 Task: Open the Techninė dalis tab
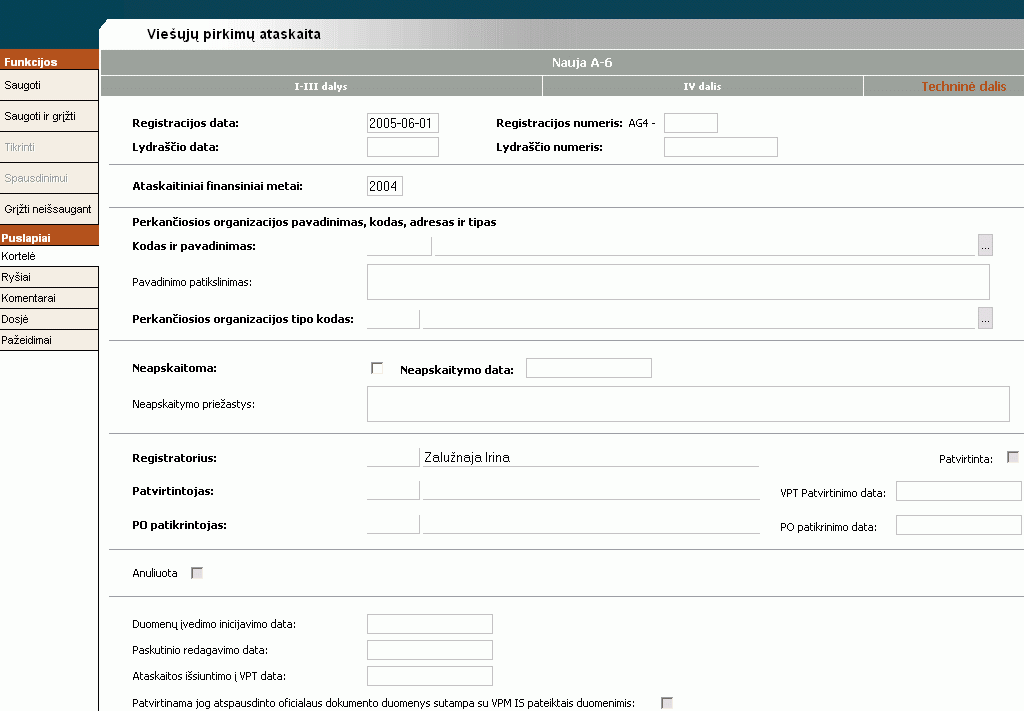point(944,86)
